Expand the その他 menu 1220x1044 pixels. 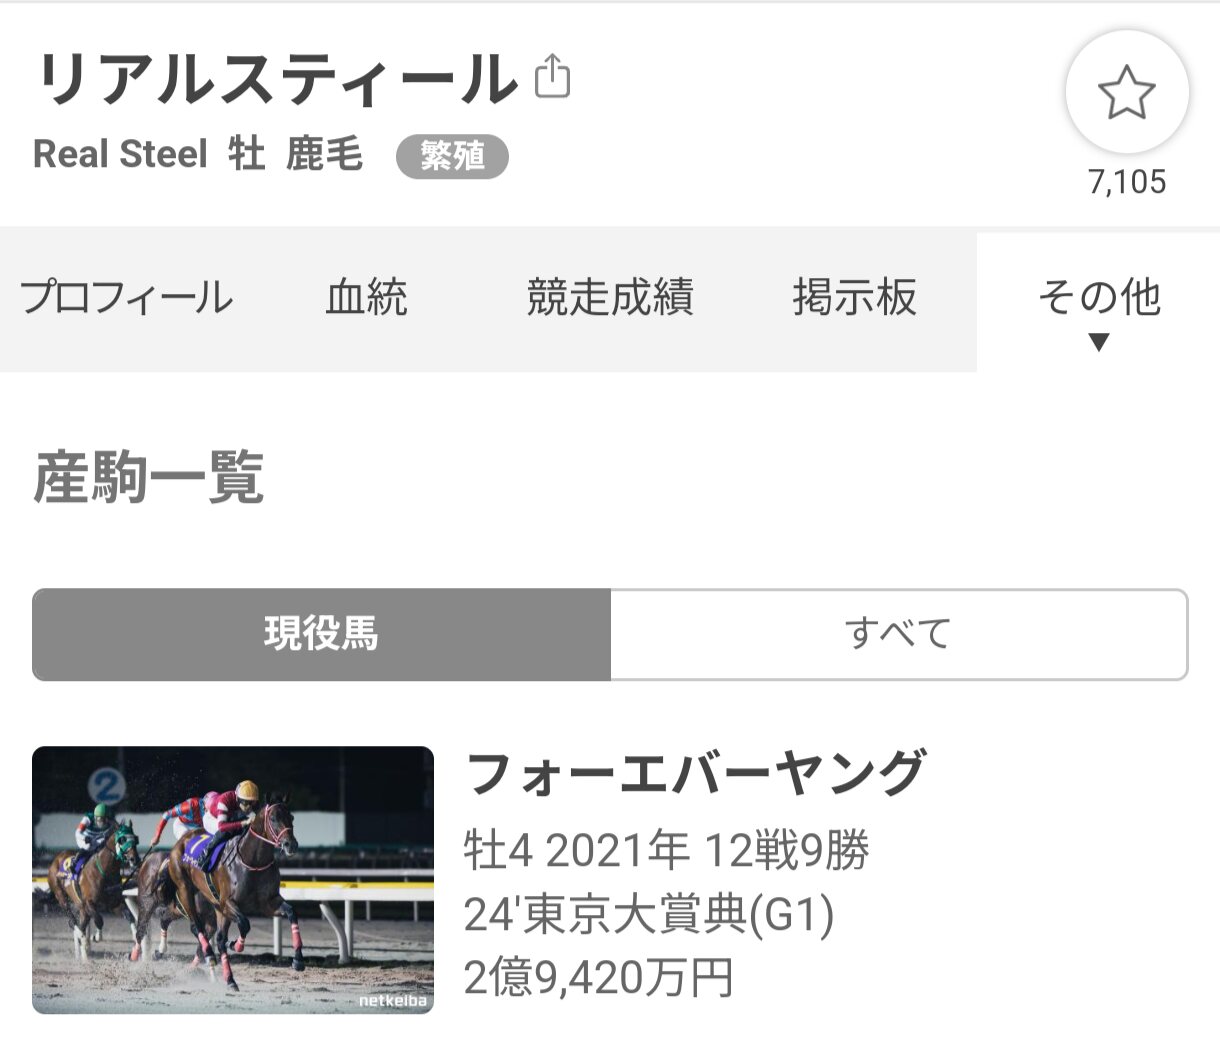tap(1098, 297)
